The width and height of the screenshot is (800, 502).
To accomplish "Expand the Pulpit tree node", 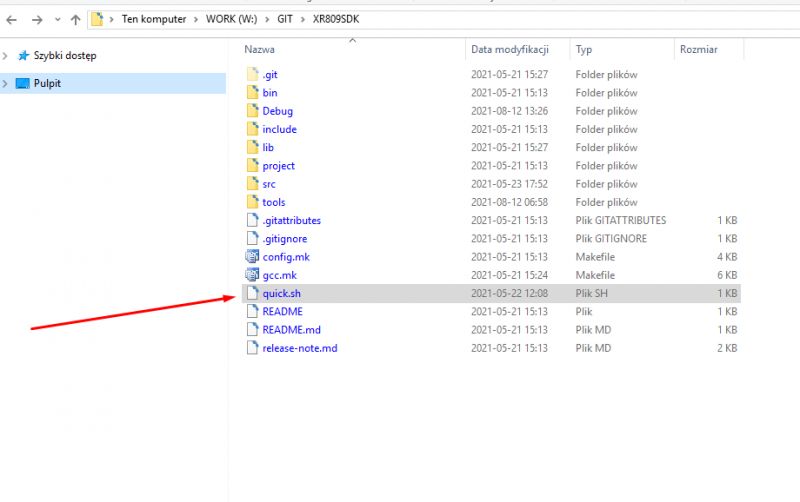I will coord(5,83).
